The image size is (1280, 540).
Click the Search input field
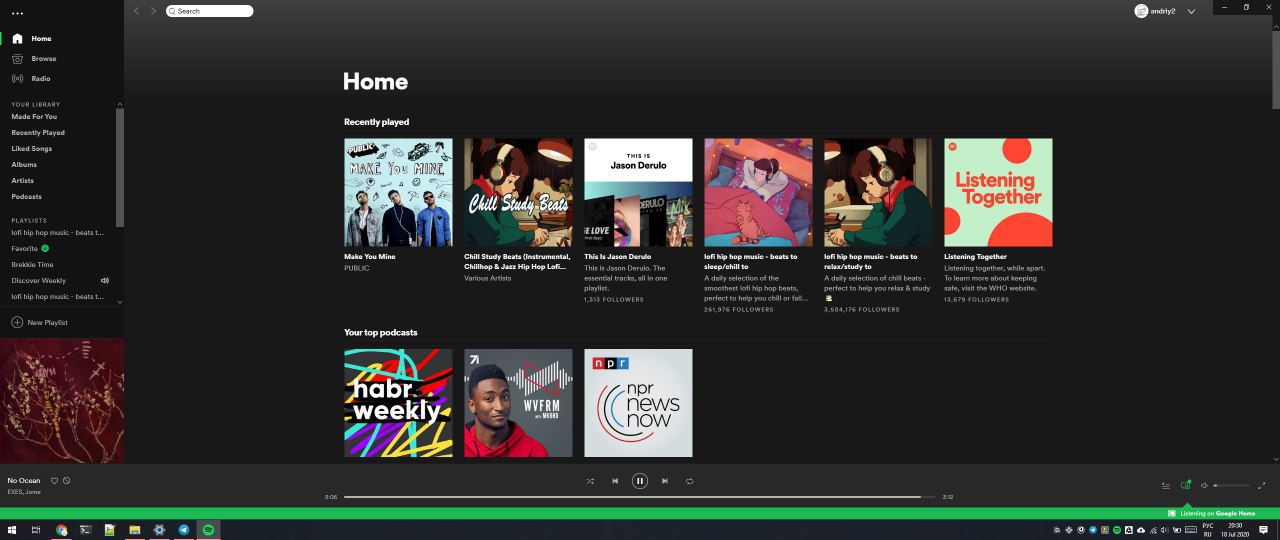(209, 11)
